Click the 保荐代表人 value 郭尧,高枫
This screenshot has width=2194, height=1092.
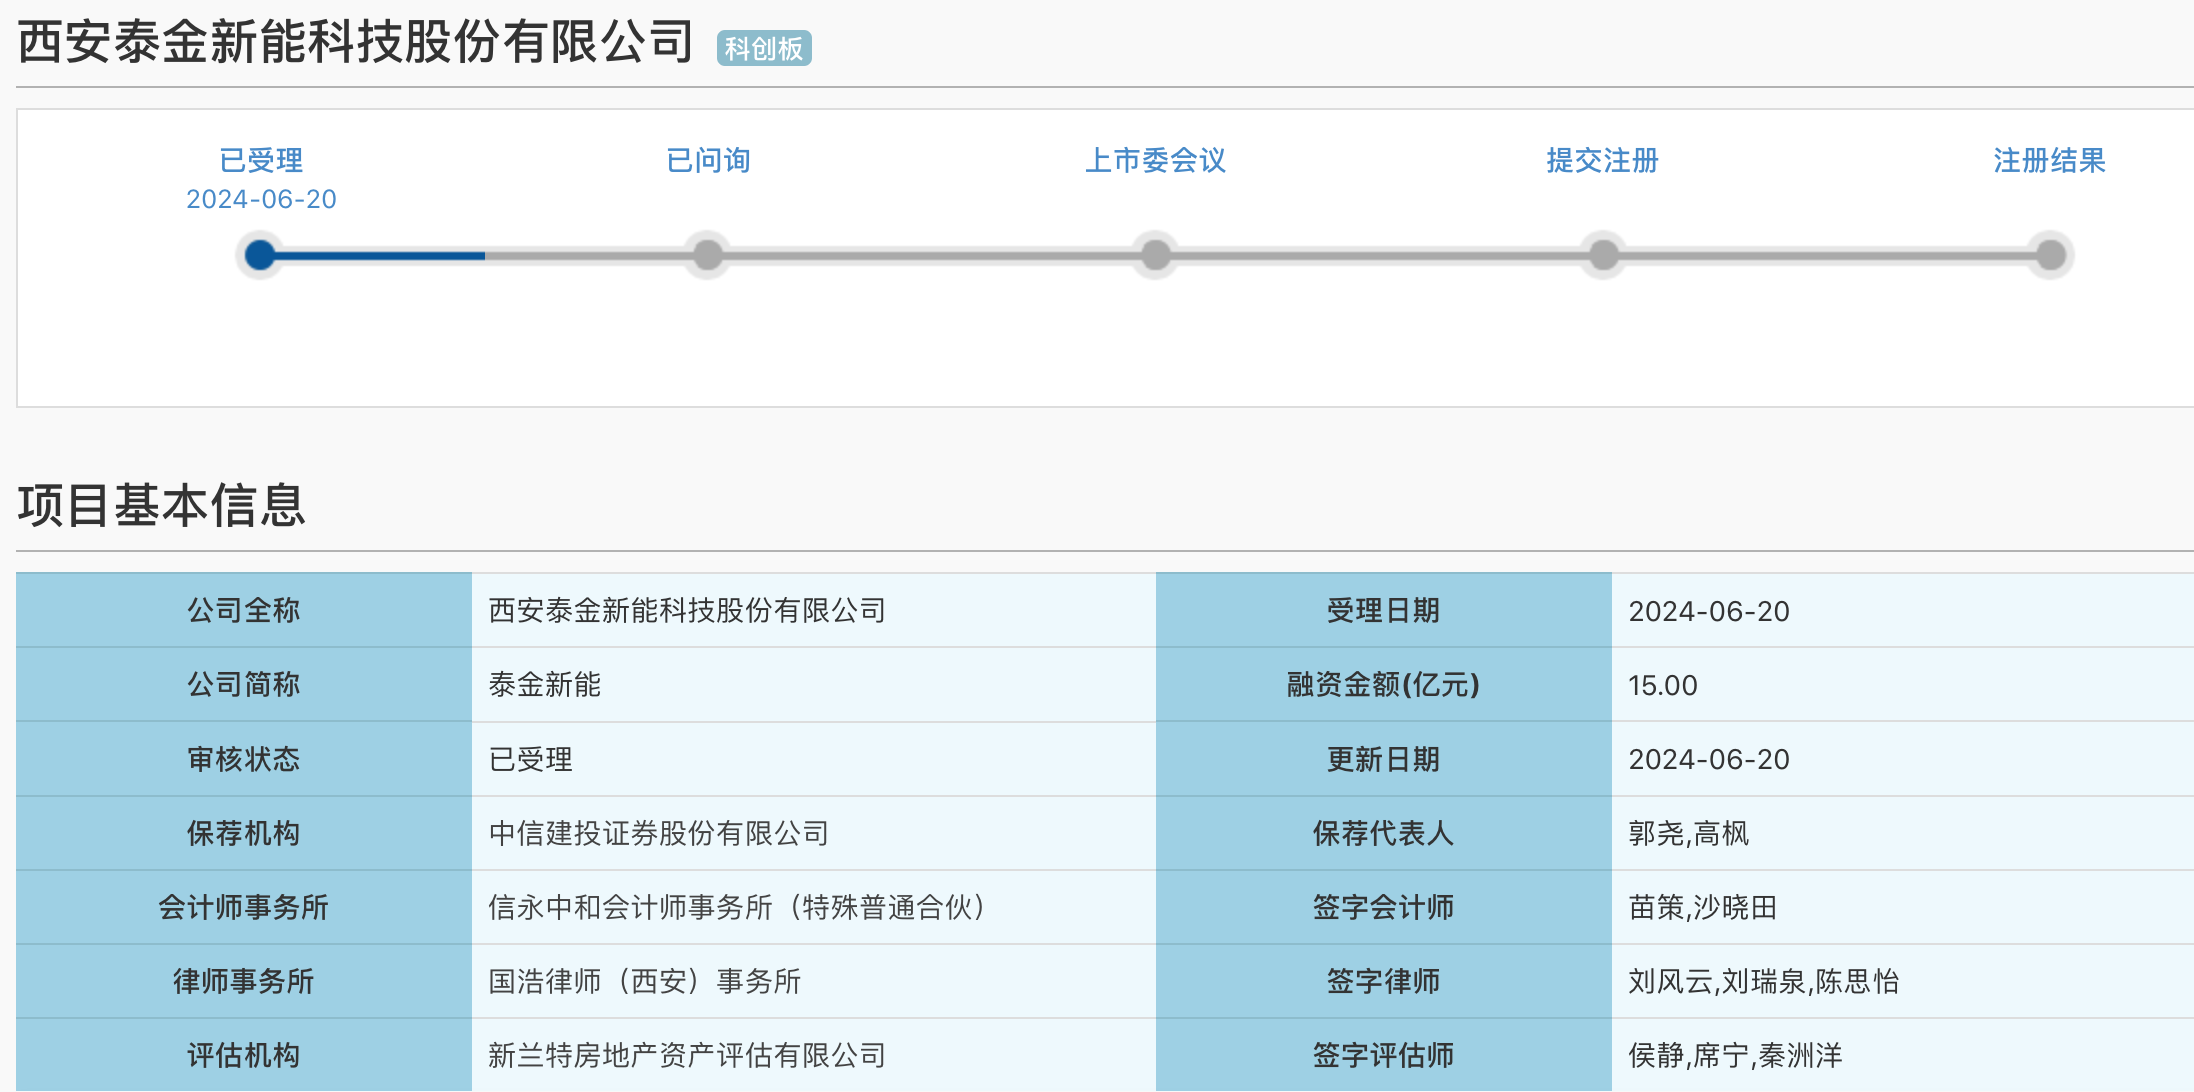click(1689, 833)
